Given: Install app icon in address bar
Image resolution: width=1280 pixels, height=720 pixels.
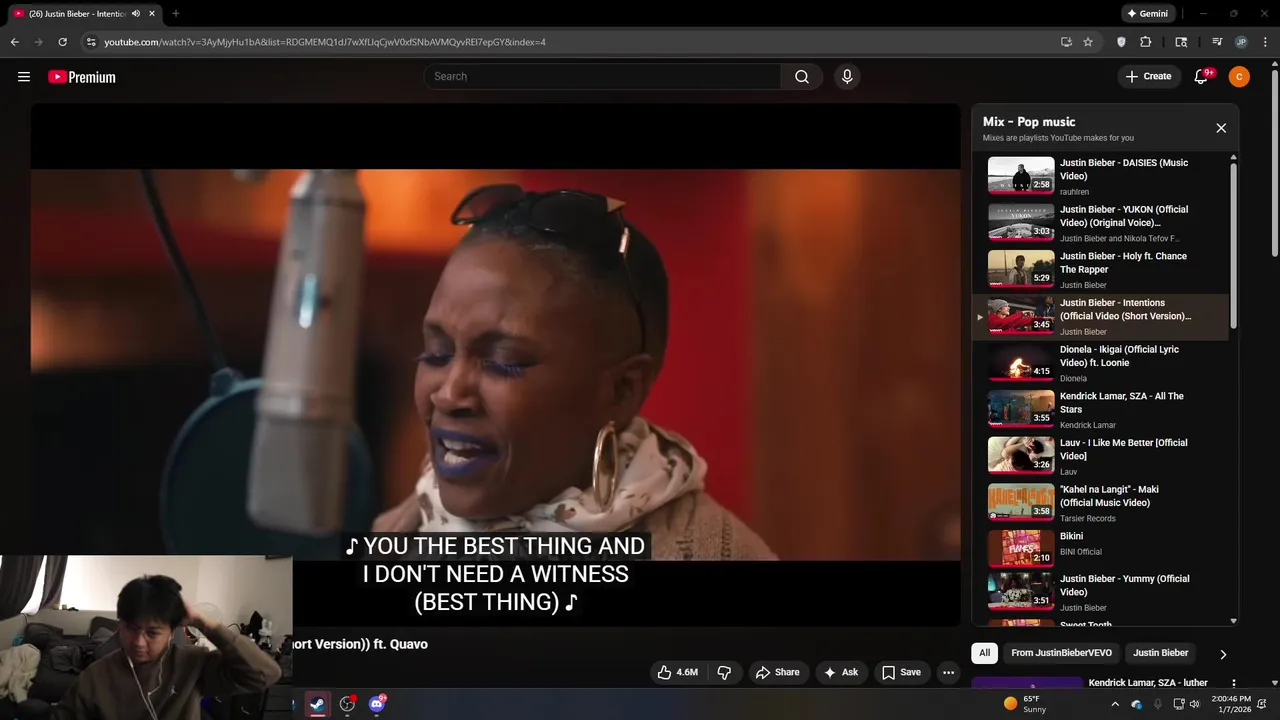Looking at the screenshot, I should pos(1066,42).
